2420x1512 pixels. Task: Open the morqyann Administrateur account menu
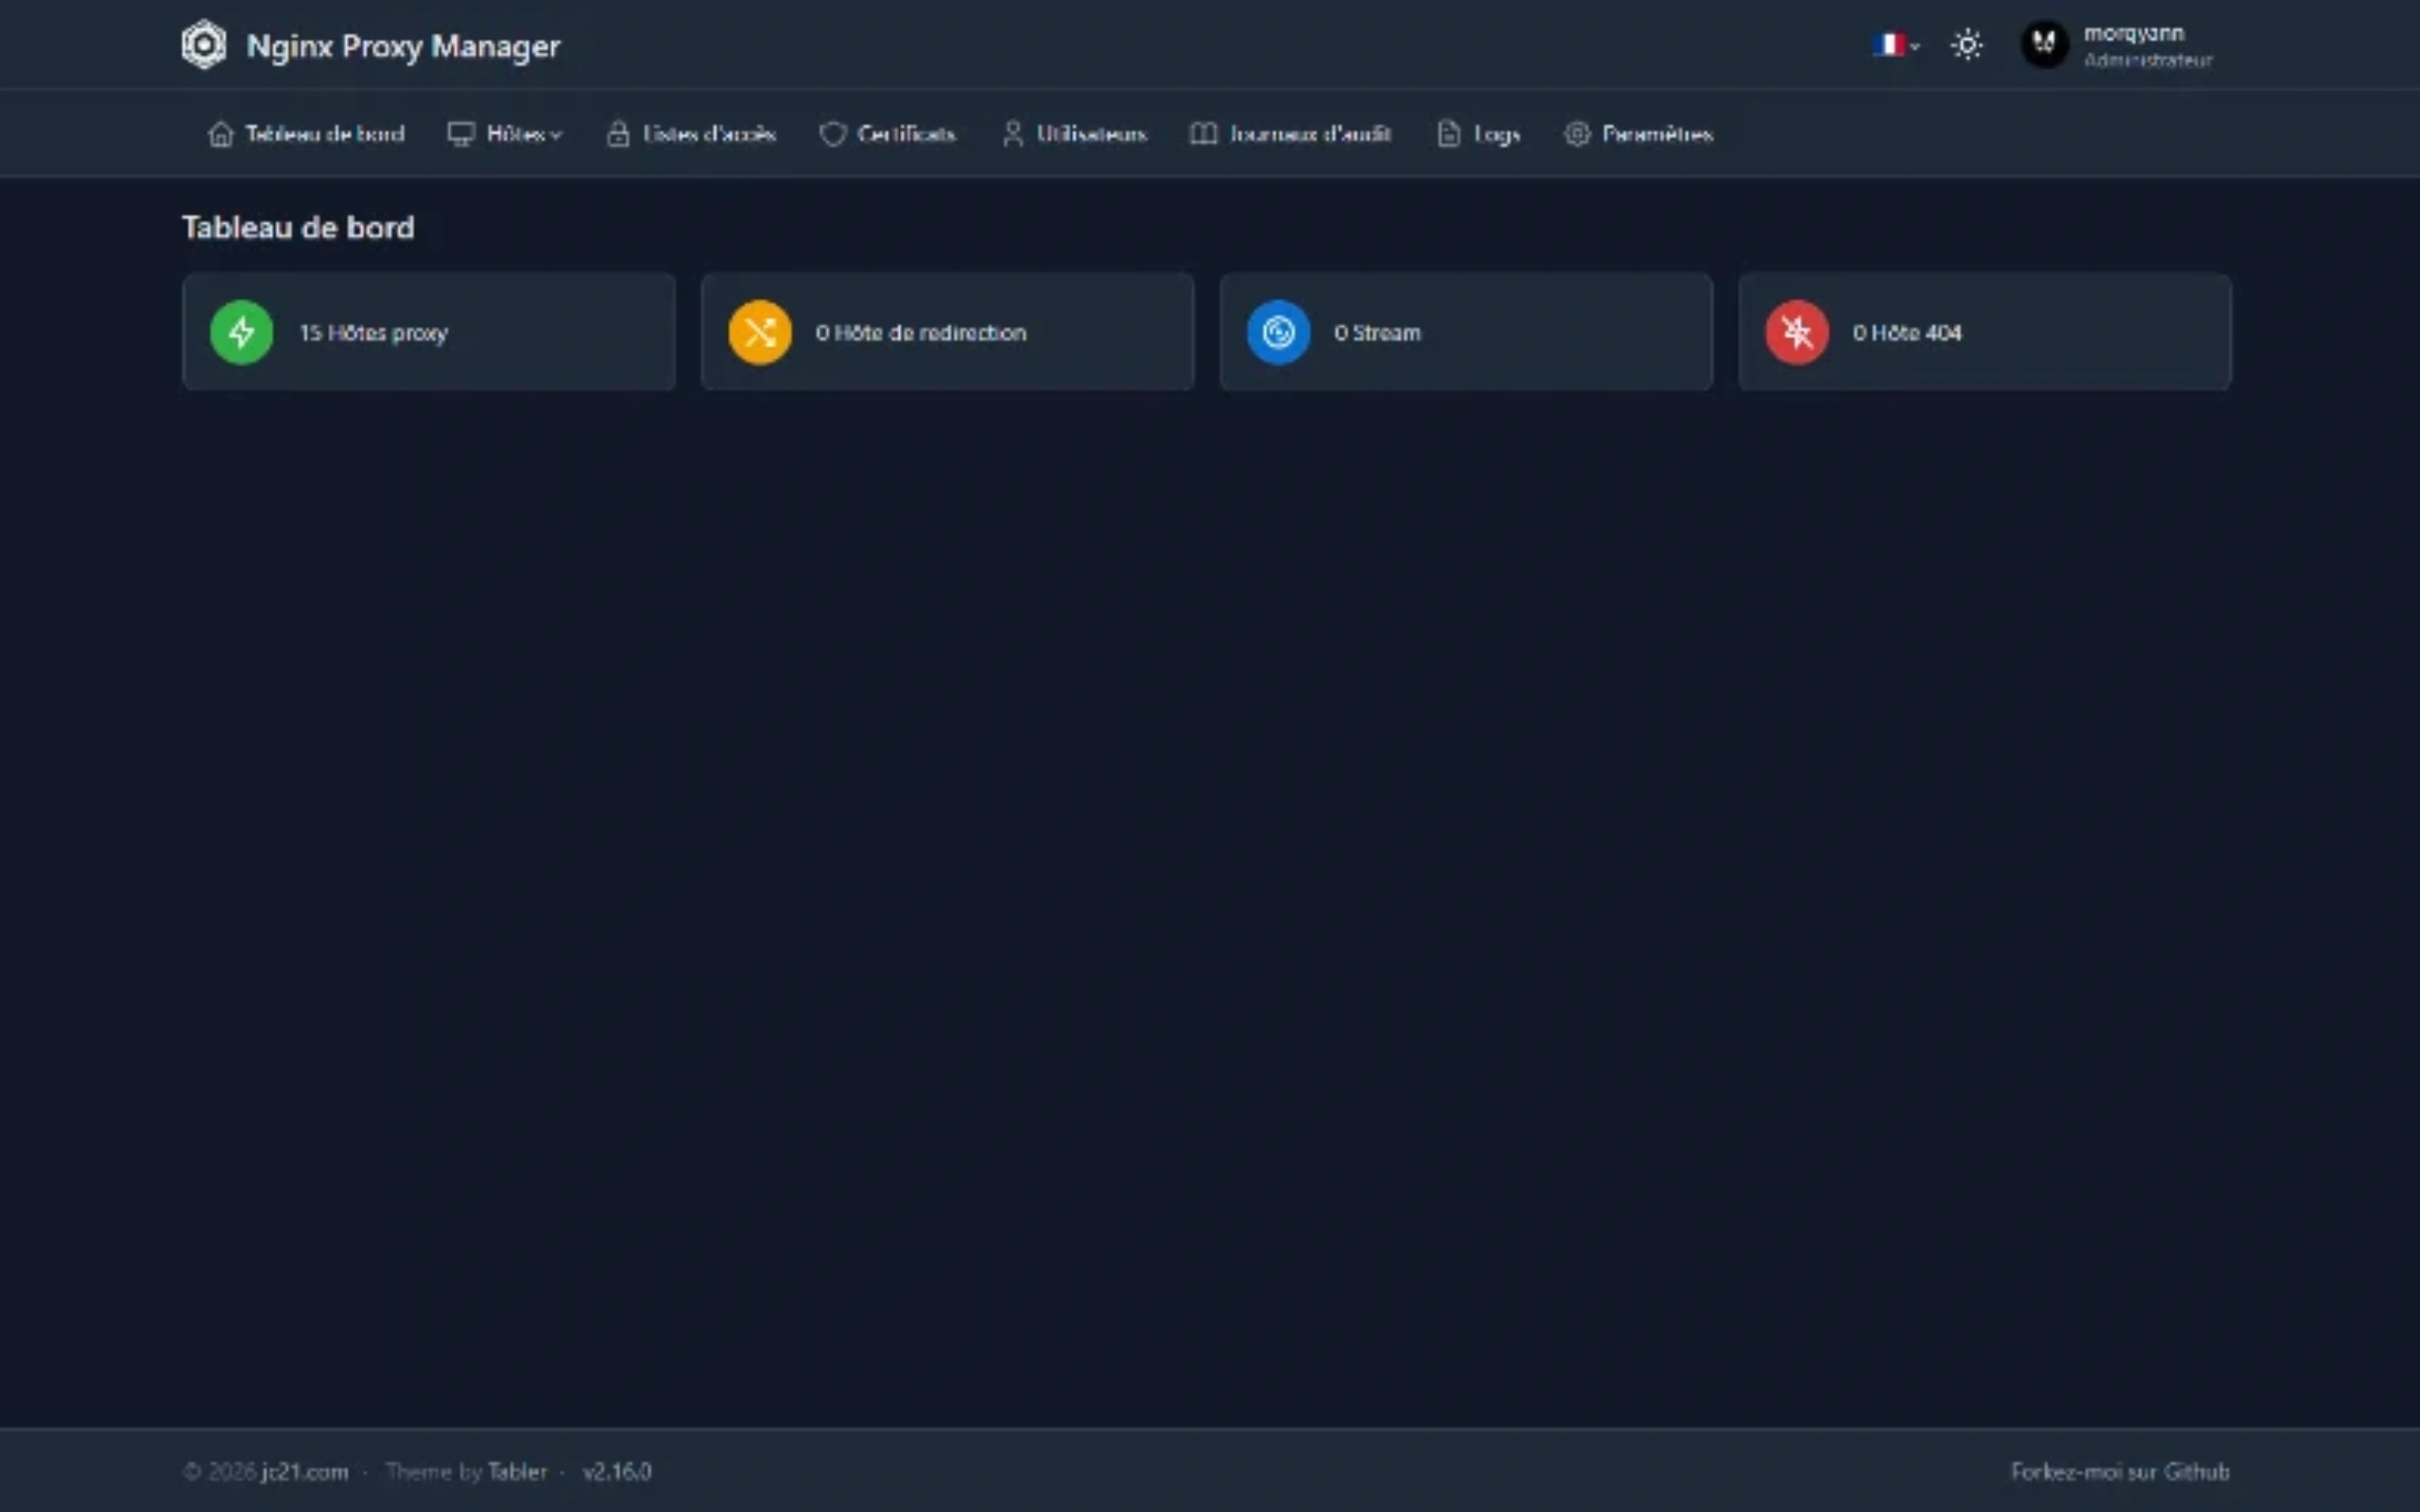[2117, 45]
